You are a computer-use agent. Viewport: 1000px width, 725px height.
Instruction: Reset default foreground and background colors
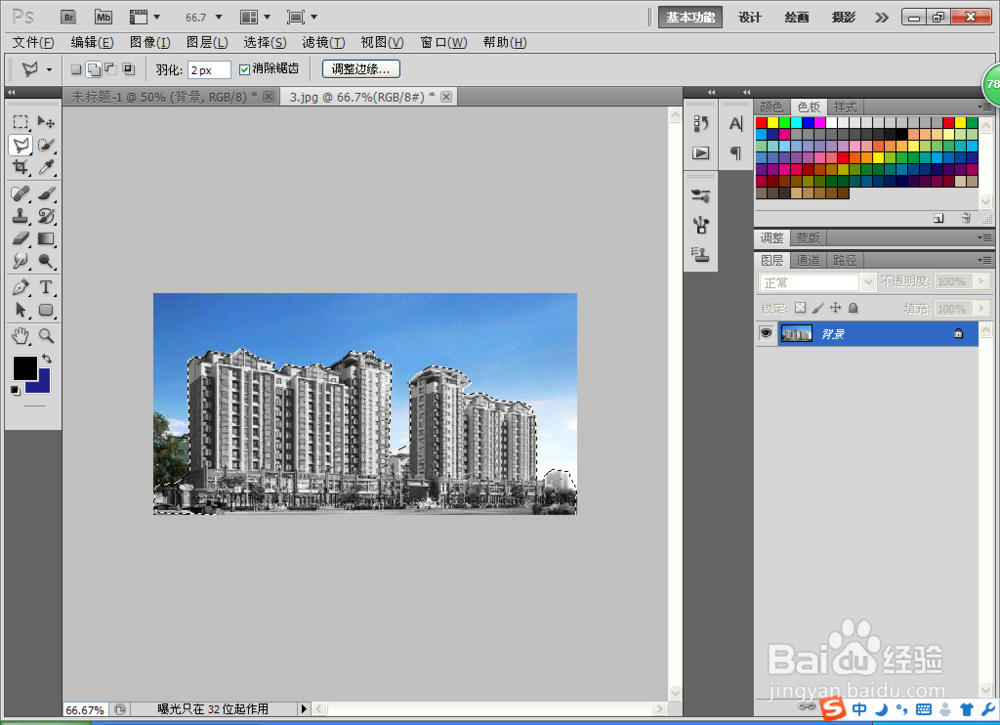(15, 390)
